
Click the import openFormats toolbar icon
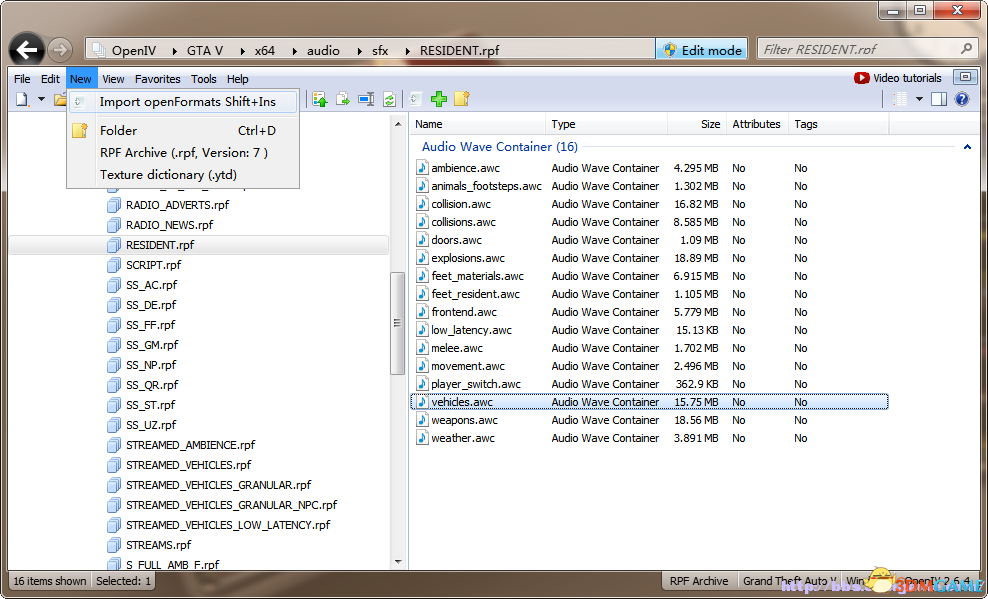coord(415,99)
